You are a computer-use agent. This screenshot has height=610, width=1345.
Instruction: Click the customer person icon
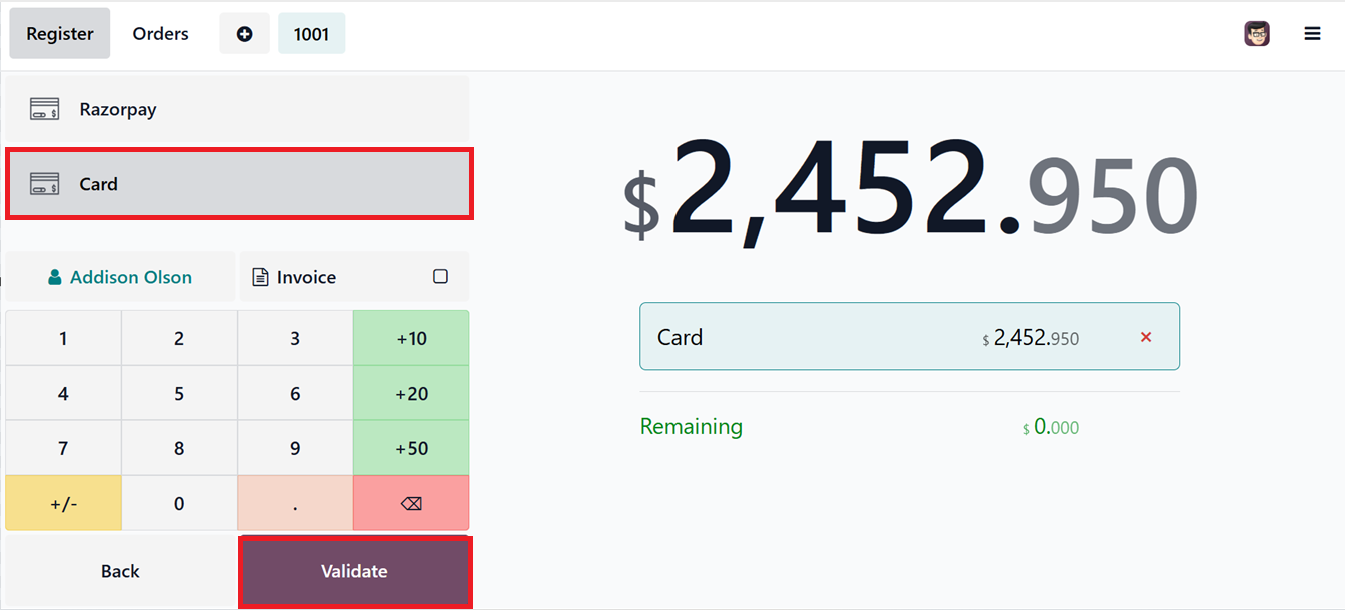click(55, 277)
